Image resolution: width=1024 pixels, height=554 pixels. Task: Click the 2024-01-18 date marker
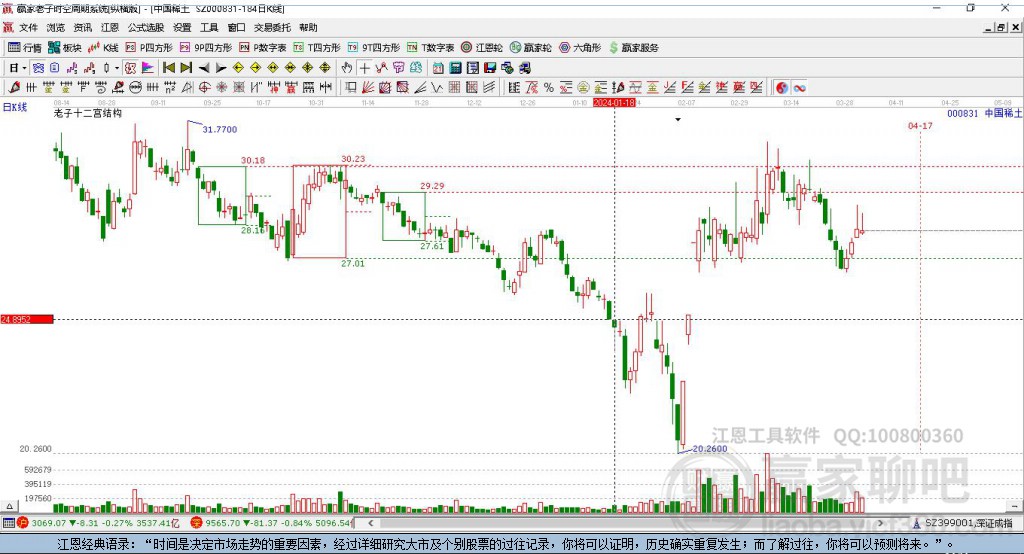615,103
